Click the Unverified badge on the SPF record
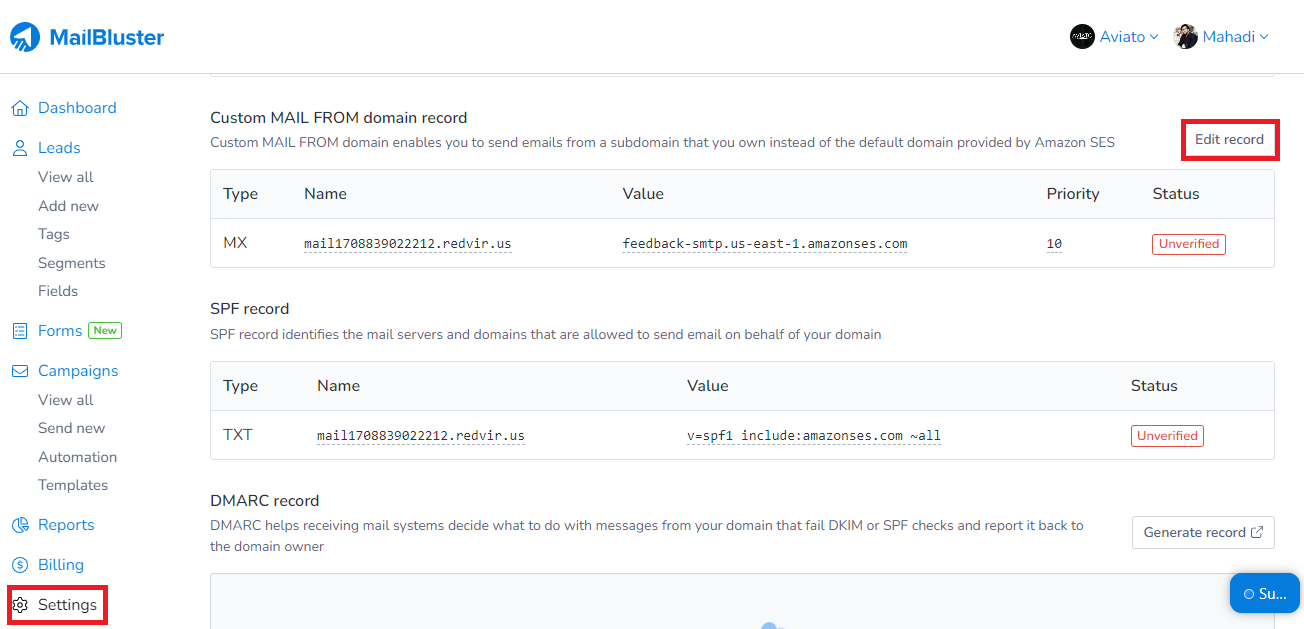 pos(1167,435)
